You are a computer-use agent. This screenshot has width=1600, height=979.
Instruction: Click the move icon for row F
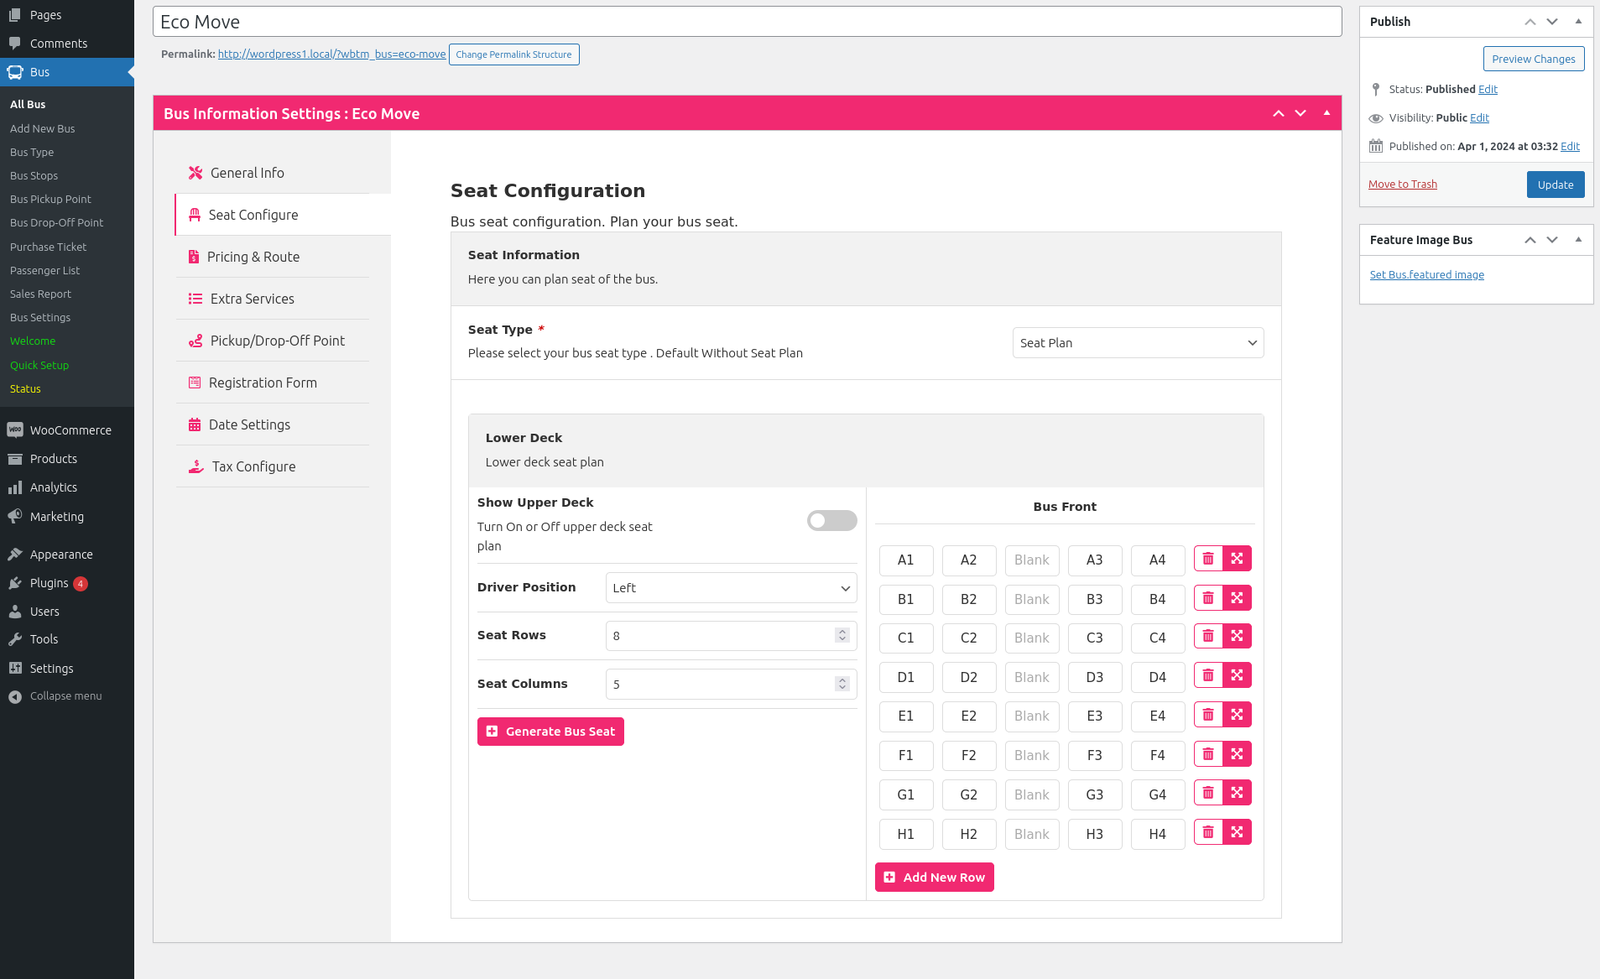click(x=1237, y=755)
